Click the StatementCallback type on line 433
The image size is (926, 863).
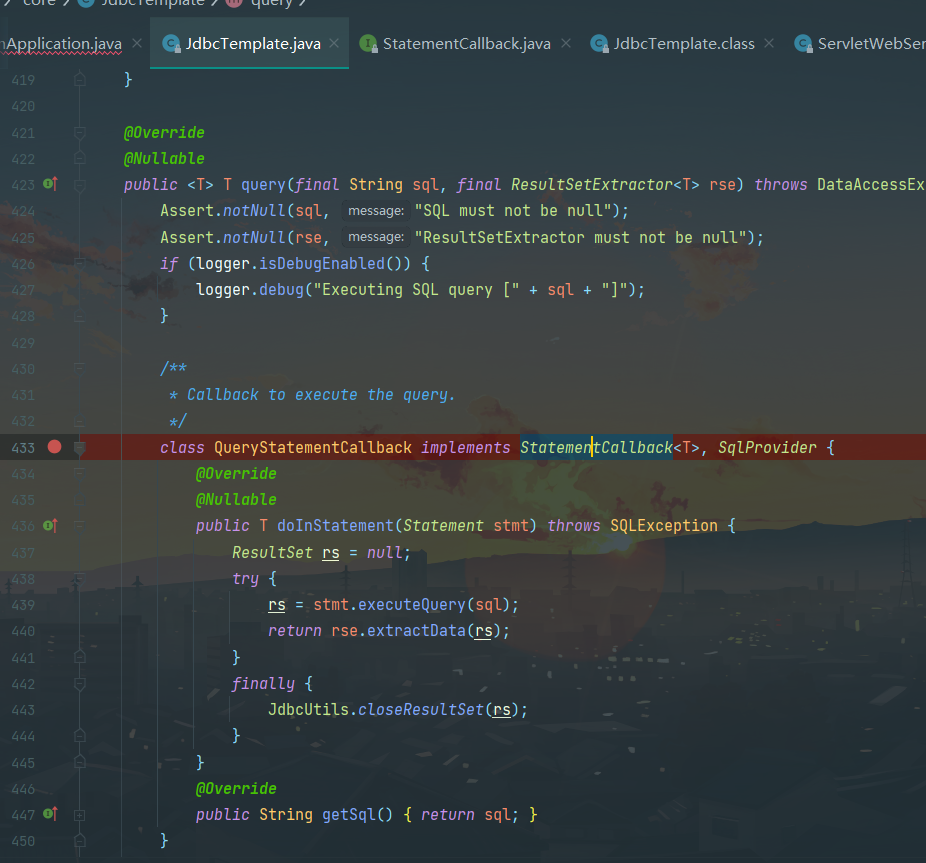pos(596,448)
